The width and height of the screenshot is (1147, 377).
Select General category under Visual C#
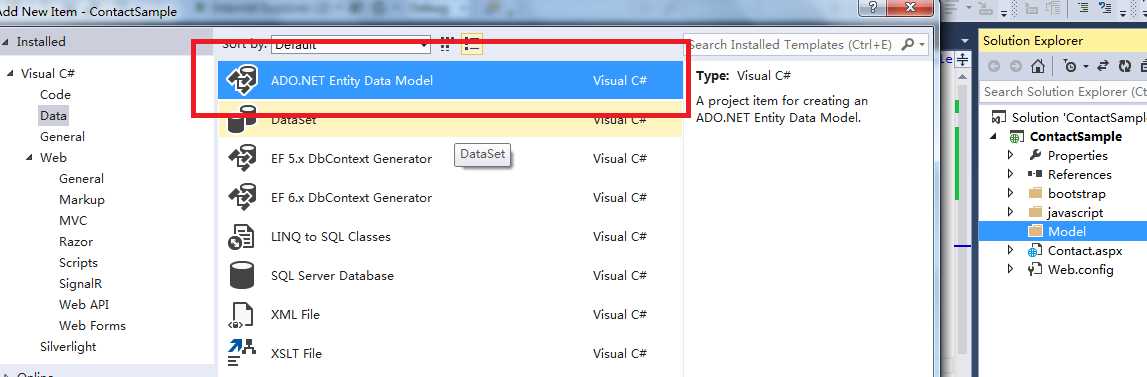point(62,136)
